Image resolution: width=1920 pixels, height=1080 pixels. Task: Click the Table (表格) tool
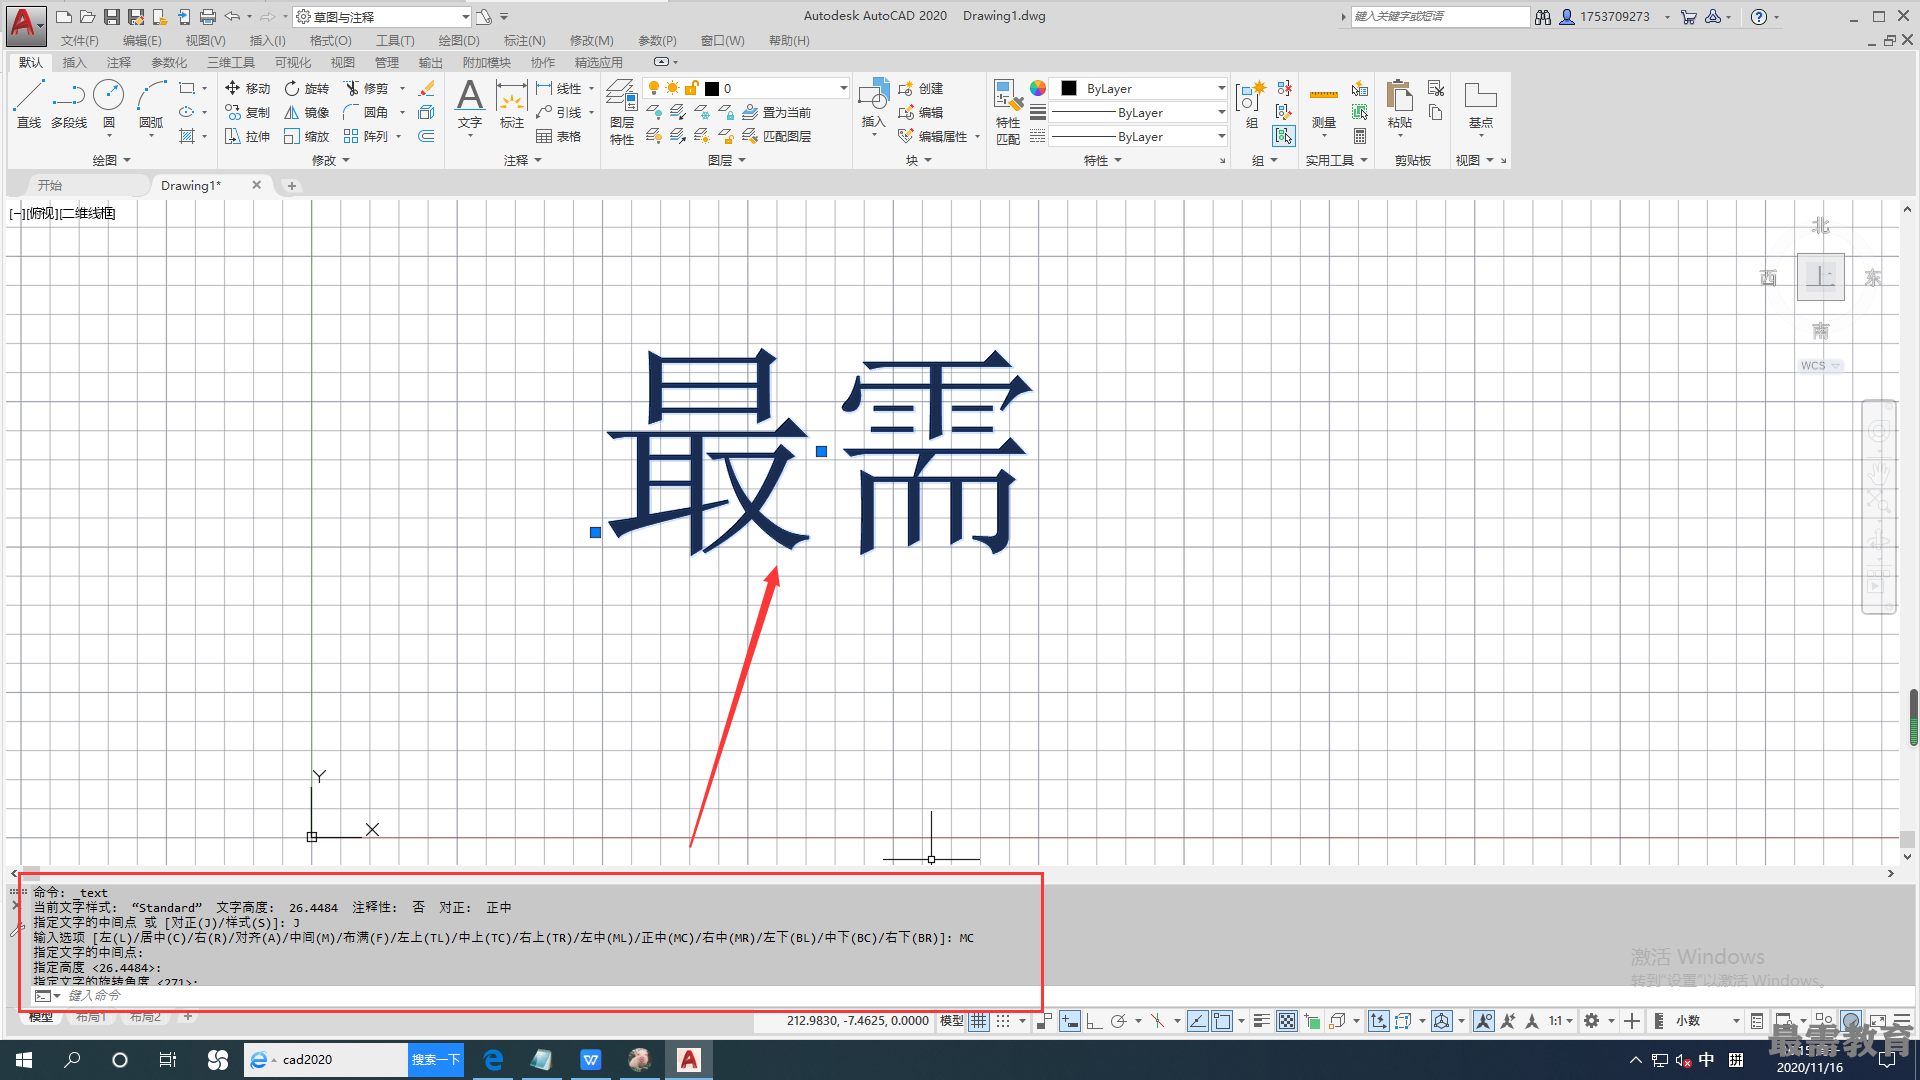tap(558, 136)
